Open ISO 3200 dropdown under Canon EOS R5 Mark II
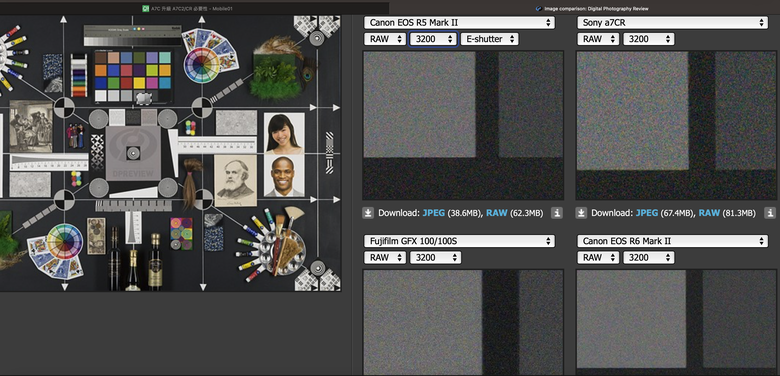The height and width of the screenshot is (376, 780). pos(433,39)
